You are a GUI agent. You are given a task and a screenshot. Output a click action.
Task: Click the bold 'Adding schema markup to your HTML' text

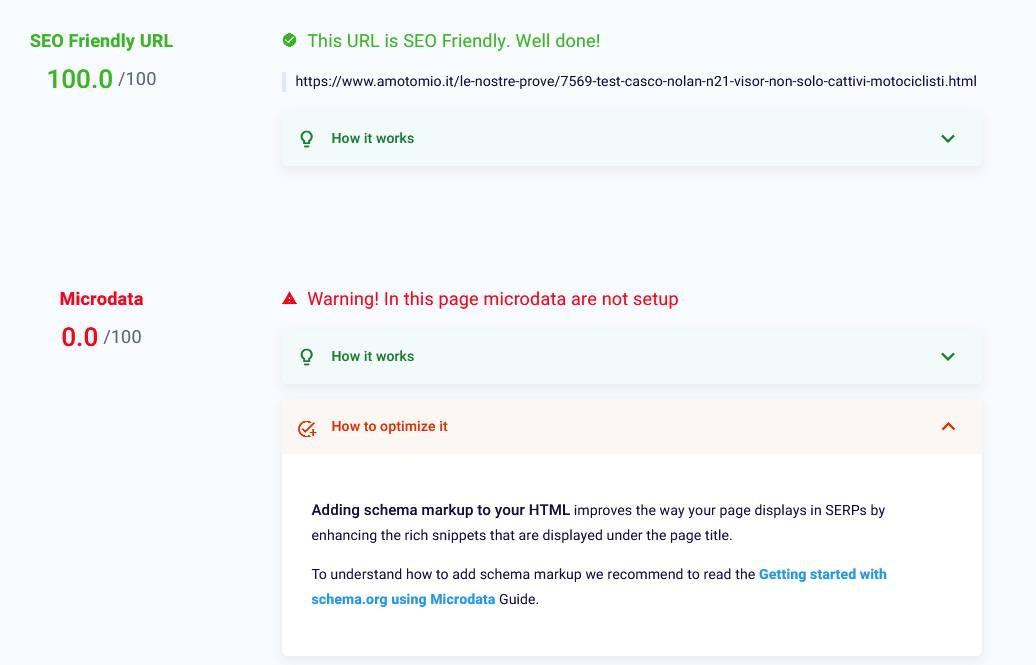[440, 510]
